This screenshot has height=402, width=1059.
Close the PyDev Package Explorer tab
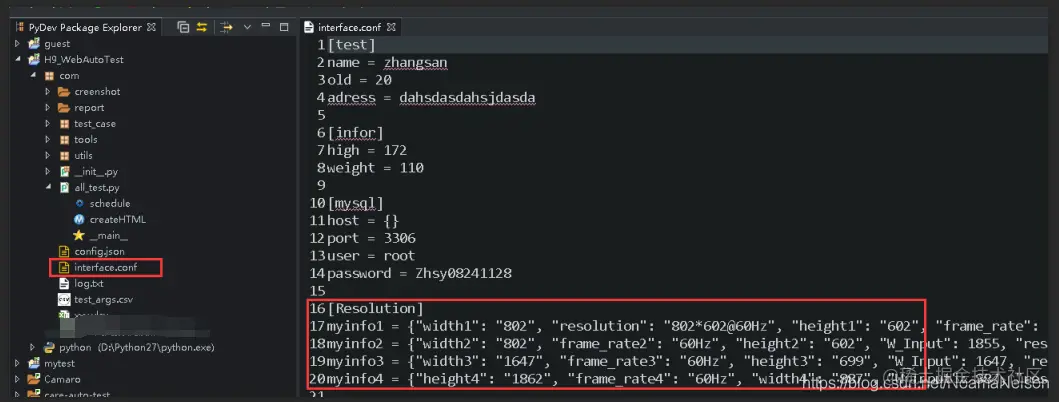pyautogui.click(x=151, y=27)
